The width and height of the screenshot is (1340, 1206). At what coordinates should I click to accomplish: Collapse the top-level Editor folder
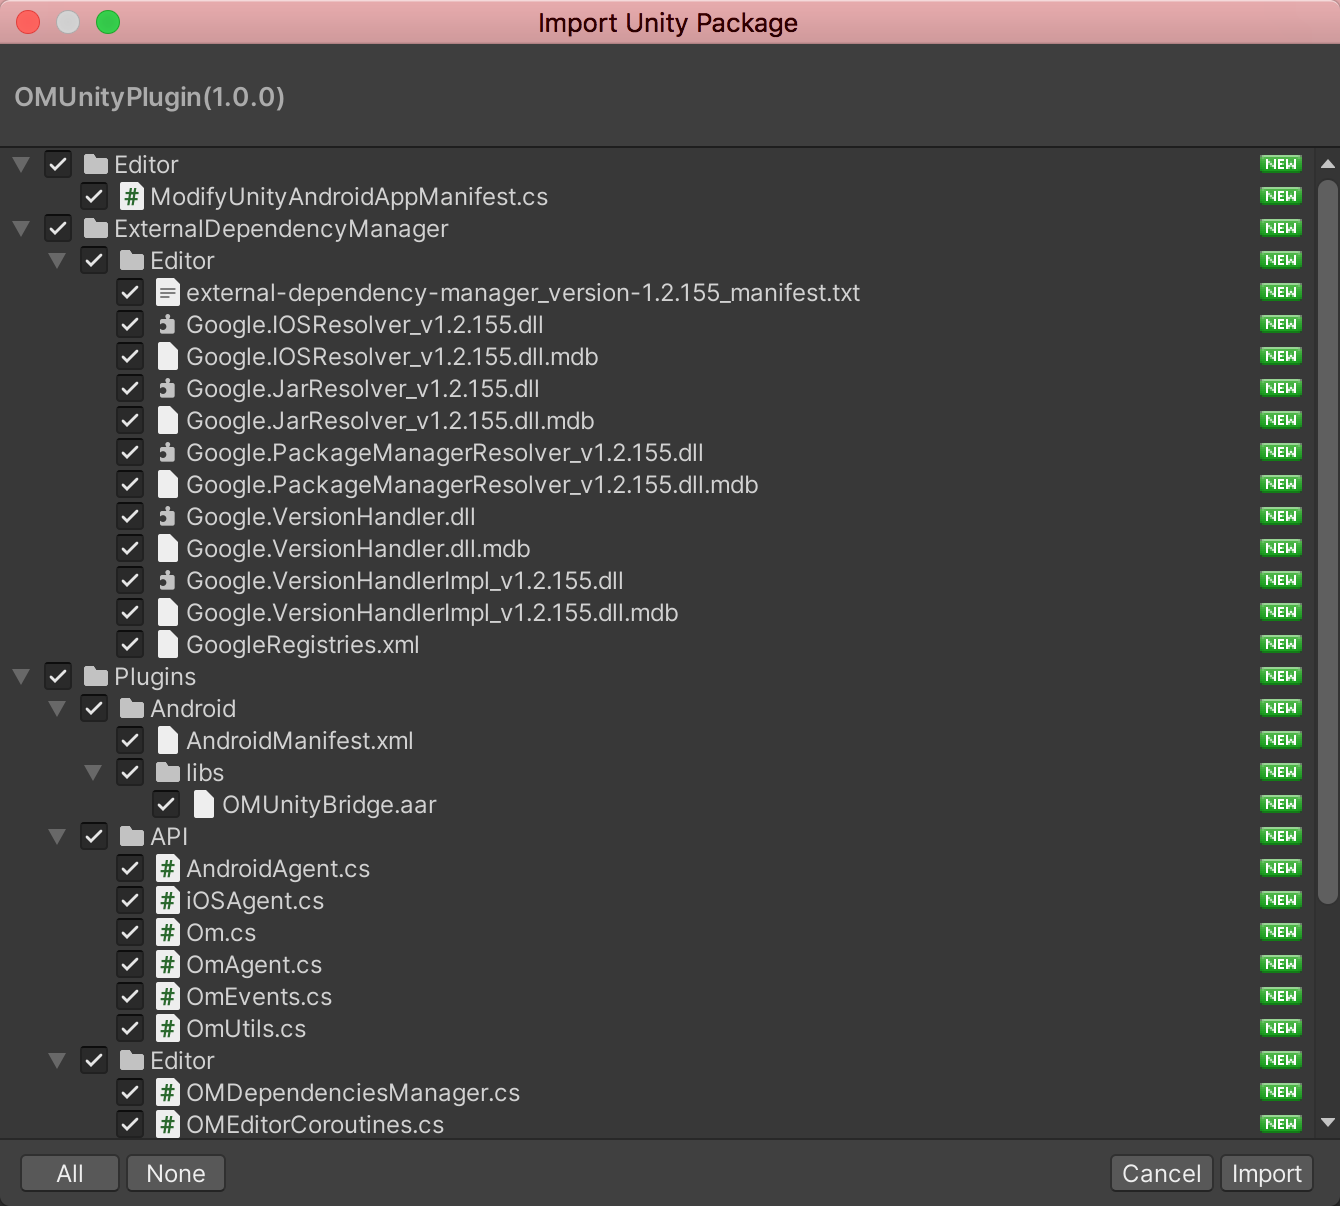click(21, 165)
